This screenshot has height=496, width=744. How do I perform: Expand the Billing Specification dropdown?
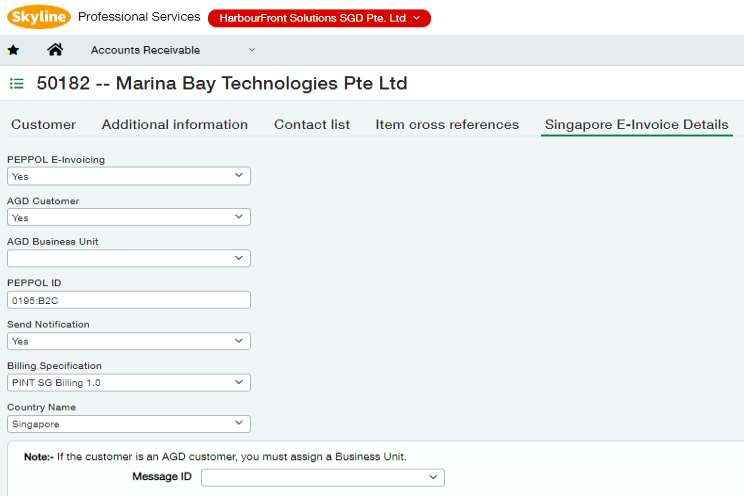tap(128, 382)
